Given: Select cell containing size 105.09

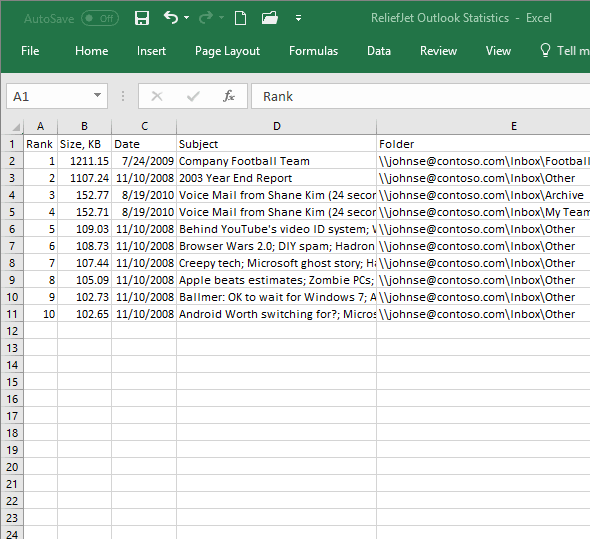Looking at the screenshot, I should click(x=84, y=280).
